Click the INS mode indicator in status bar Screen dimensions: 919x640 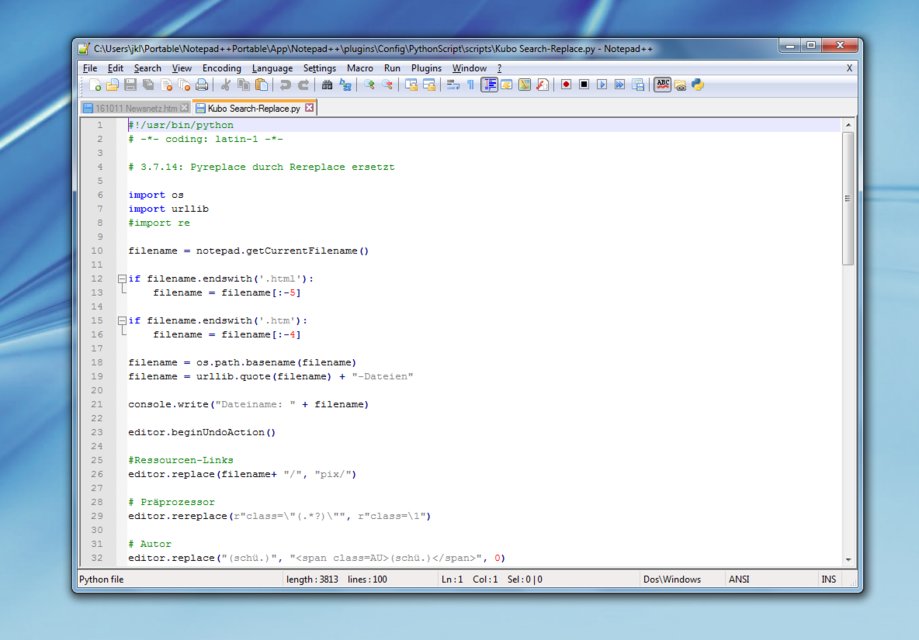click(828, 579)
